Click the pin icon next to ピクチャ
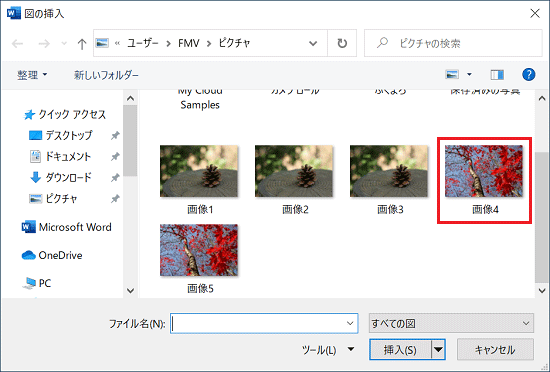This screenshot has height=372, width=550. coord(115,199)
